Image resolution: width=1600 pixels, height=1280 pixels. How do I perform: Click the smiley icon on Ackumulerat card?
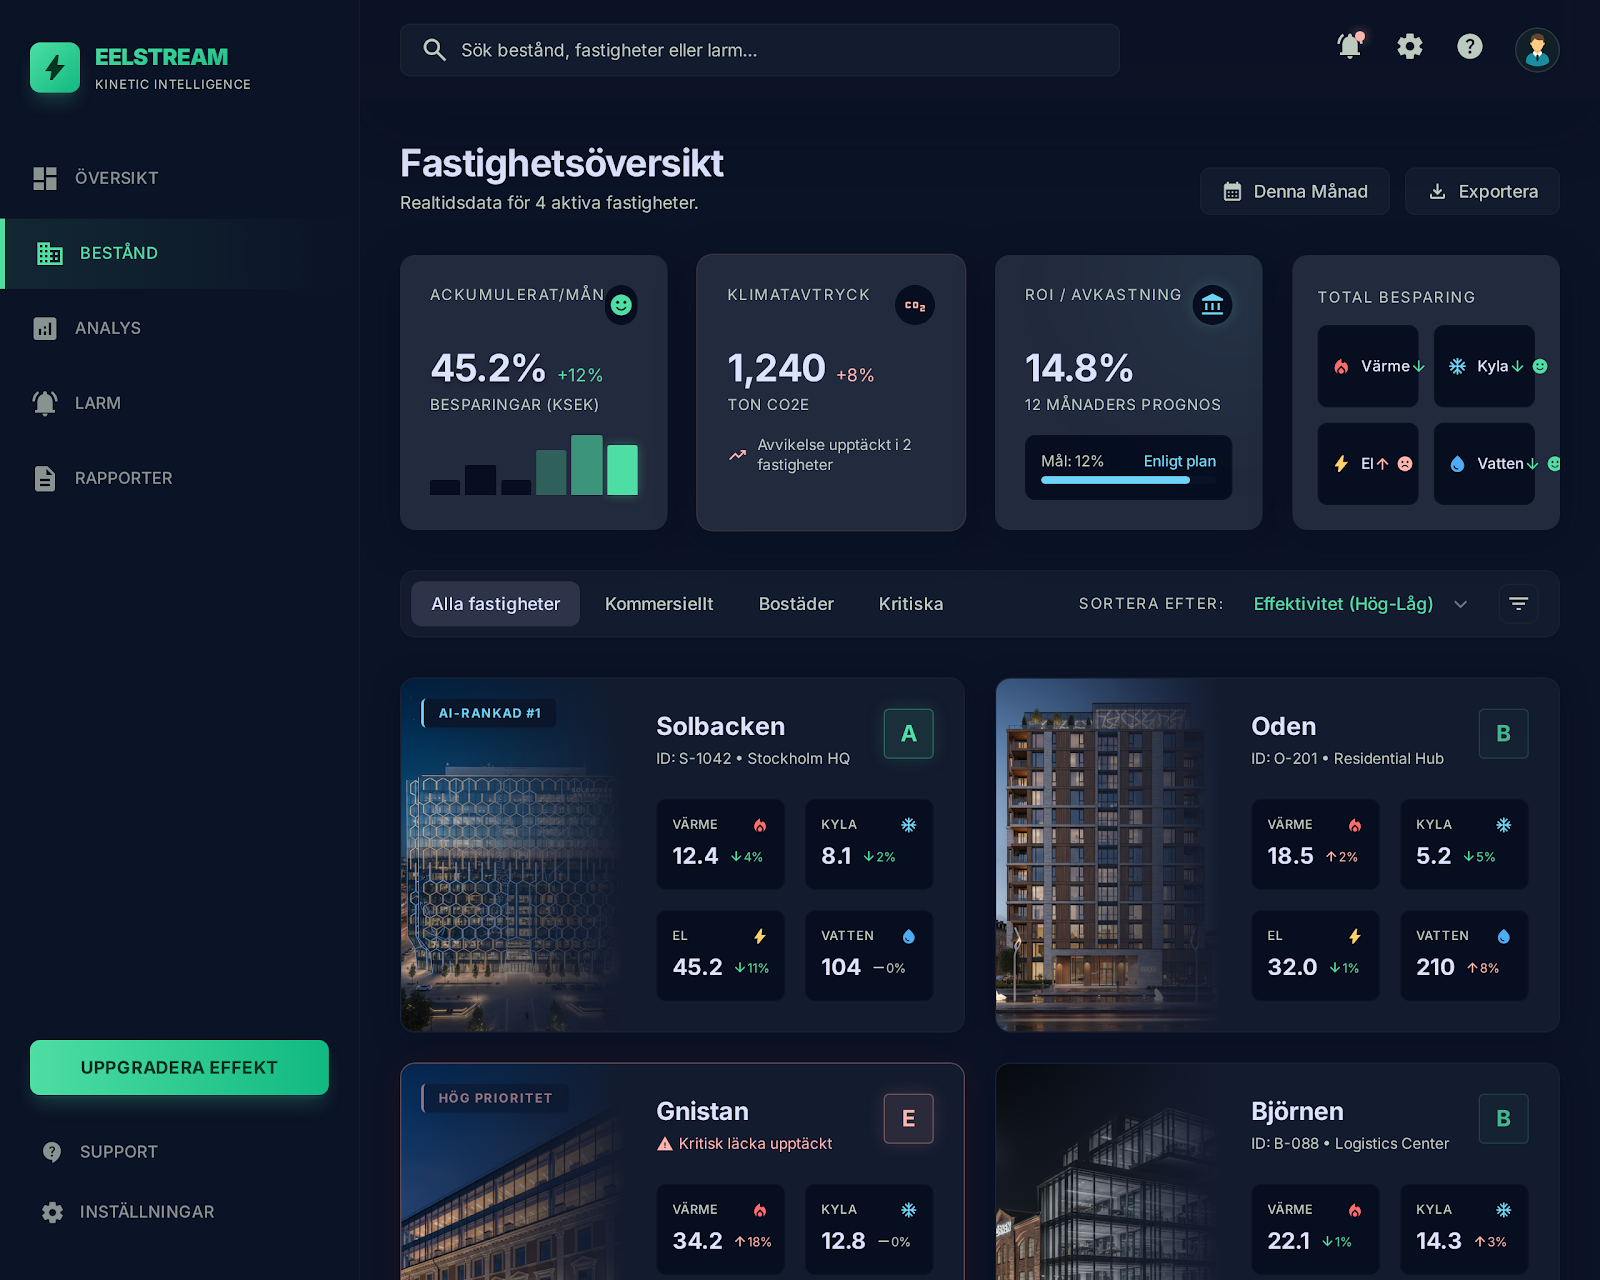621,305
